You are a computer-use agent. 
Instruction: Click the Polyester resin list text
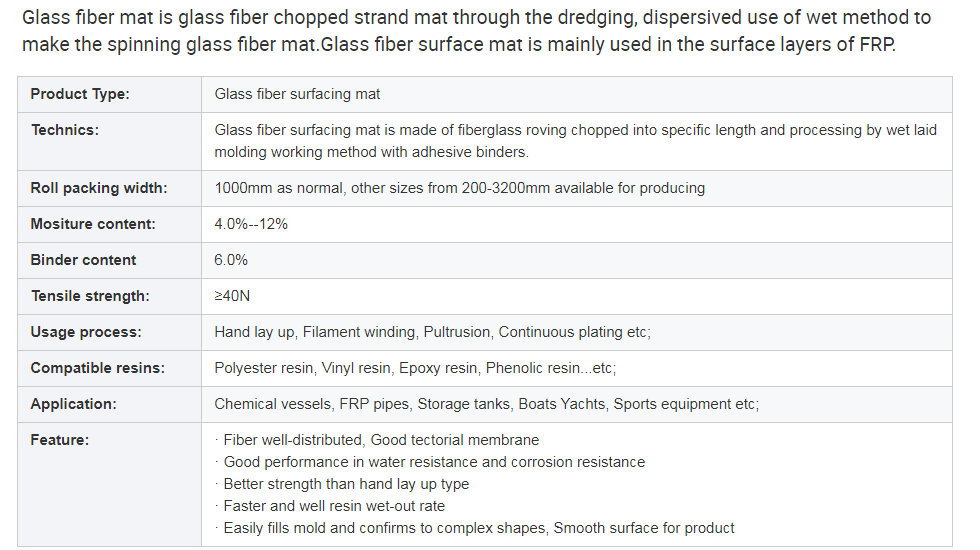click(x=415, y=368)
